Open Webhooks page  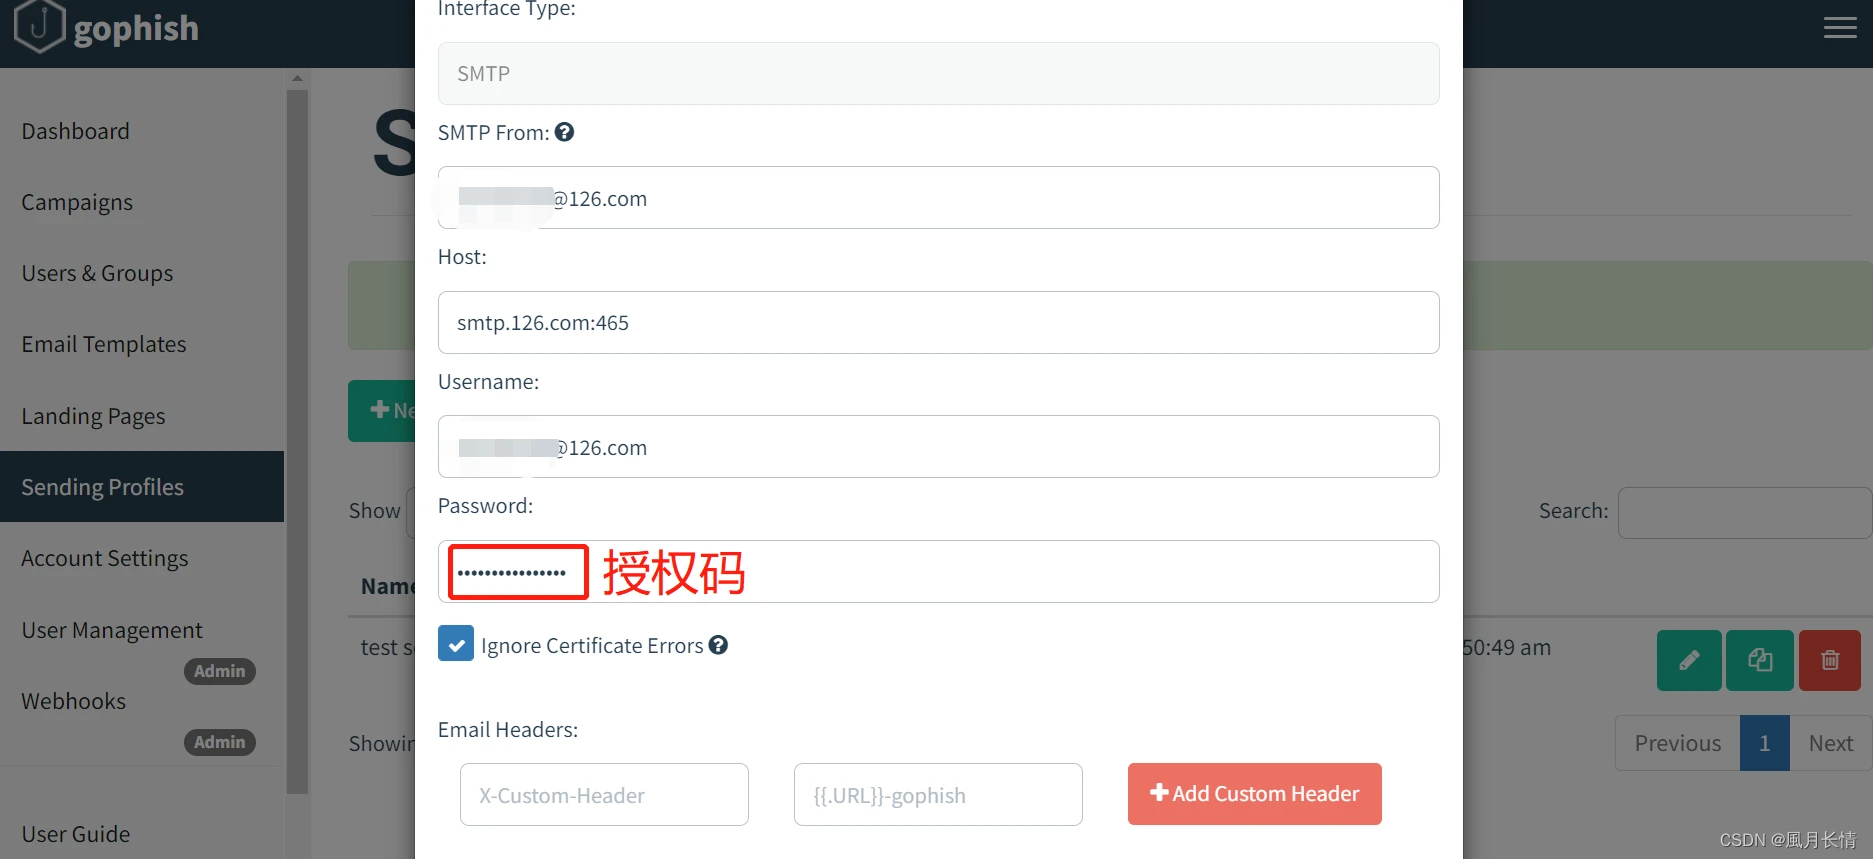[74, 701]
